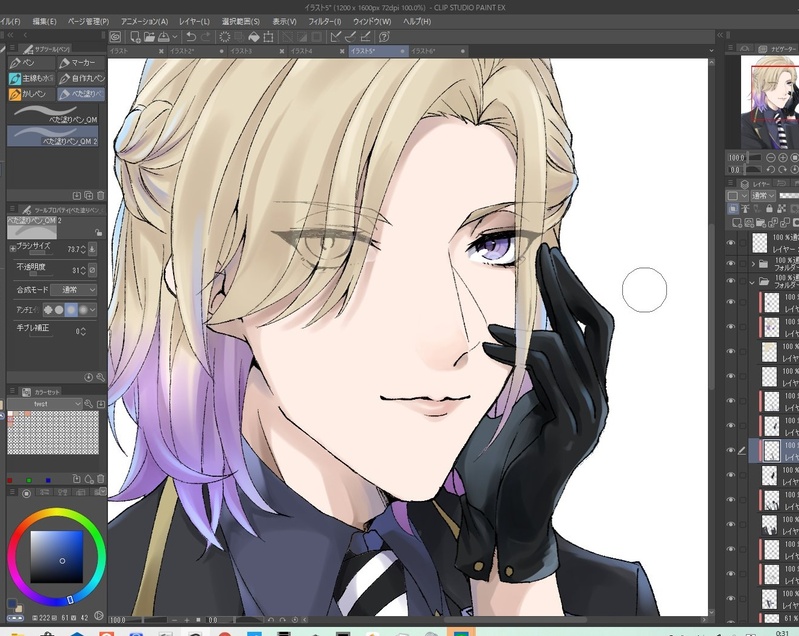Viewport: 799px width, 636px height.
Task: Delete color with color set trash icon
Action: (100, 479)
